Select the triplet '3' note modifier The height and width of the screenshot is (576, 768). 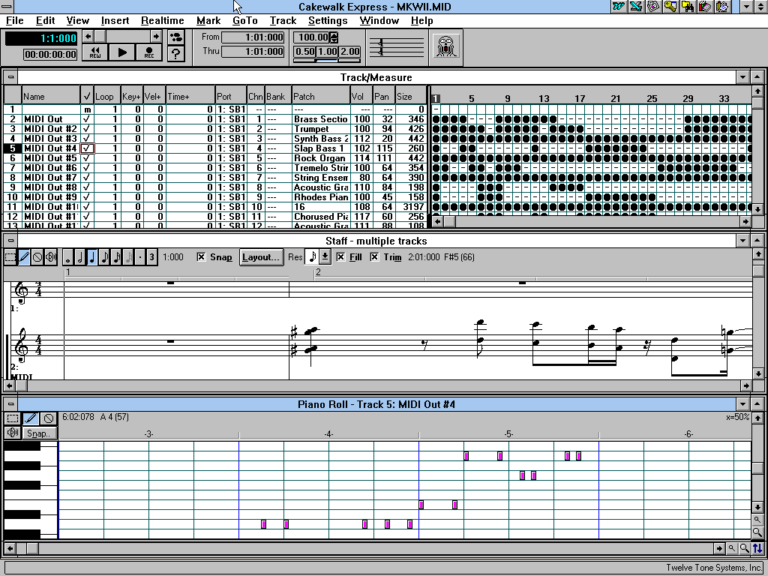[x=151, y=257]
